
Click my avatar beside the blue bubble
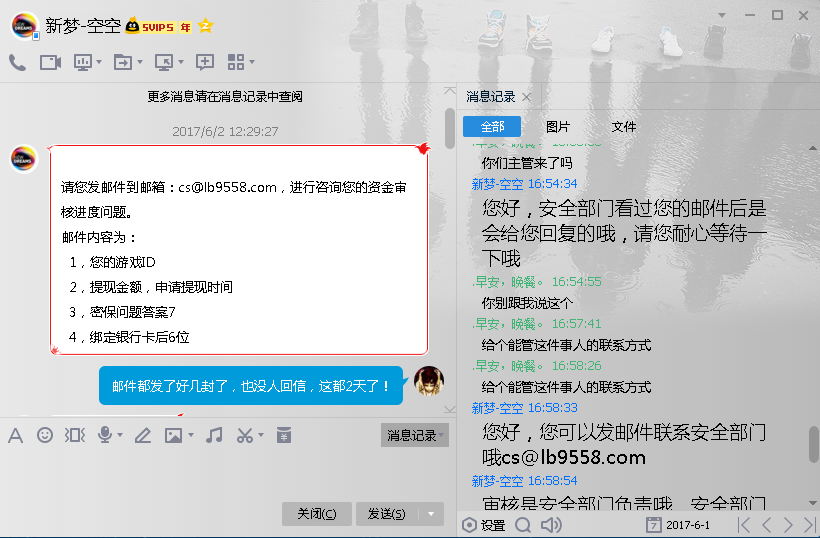coord(429,381)
